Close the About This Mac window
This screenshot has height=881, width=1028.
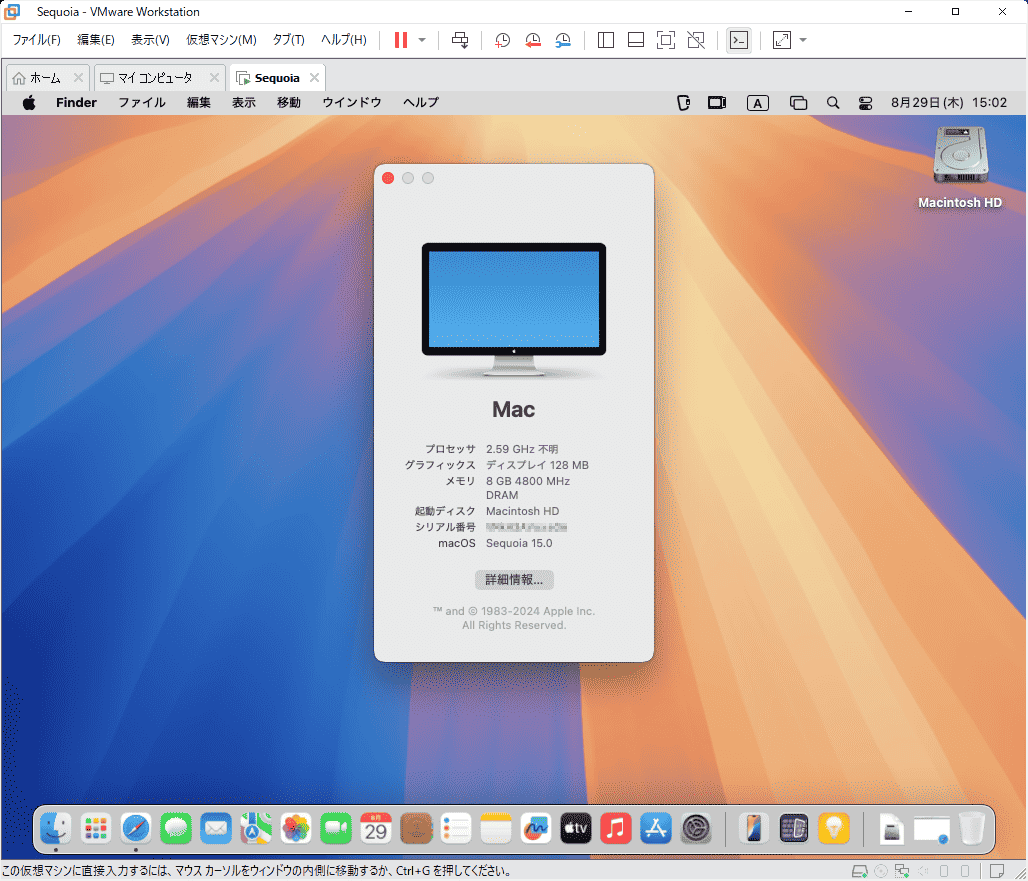point(388,178)
